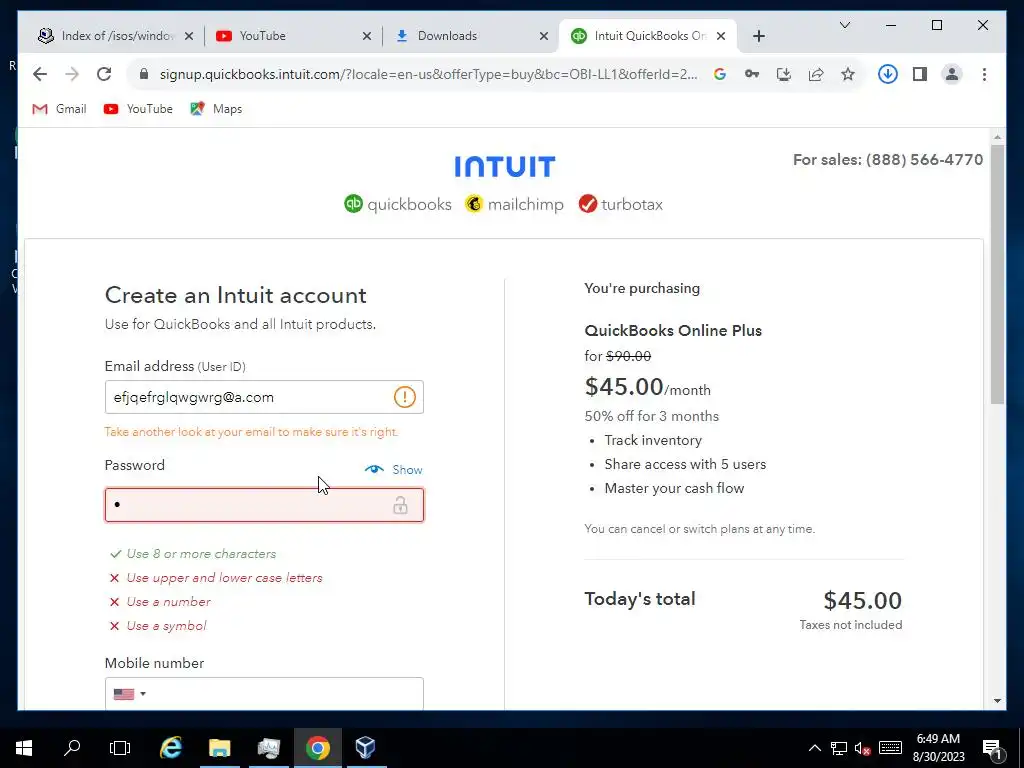Open the country flag dropdown for mobile number
The width and height of the screenshot is (1024, 768).
pos(129,694)
